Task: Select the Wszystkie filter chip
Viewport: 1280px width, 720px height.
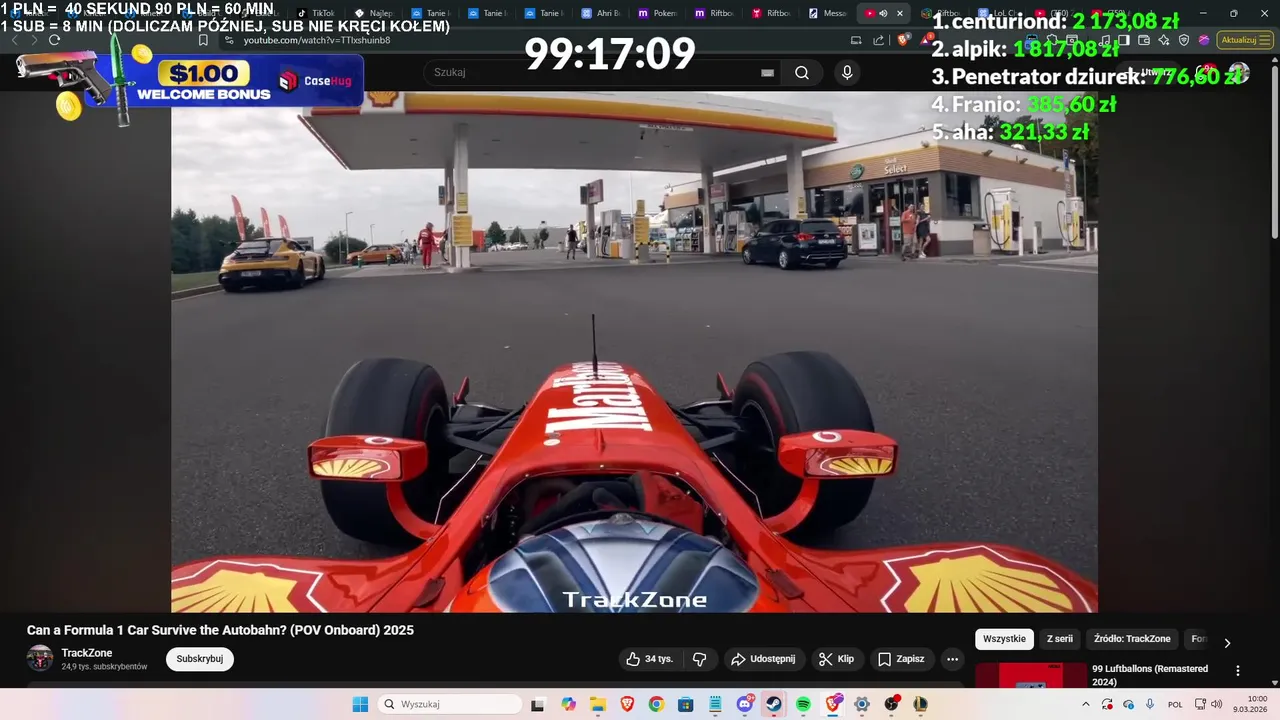Action: click(1004, 639)
